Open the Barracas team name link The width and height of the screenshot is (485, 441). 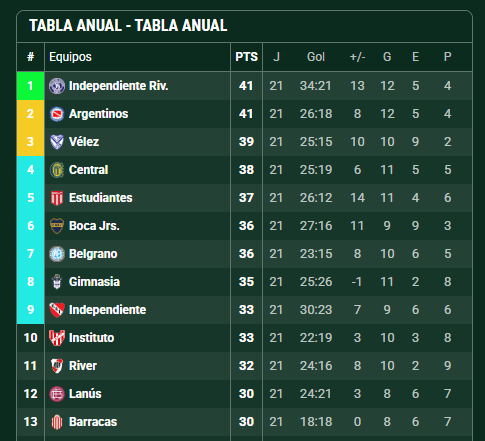pyautogui.click(x=93, y=422)
